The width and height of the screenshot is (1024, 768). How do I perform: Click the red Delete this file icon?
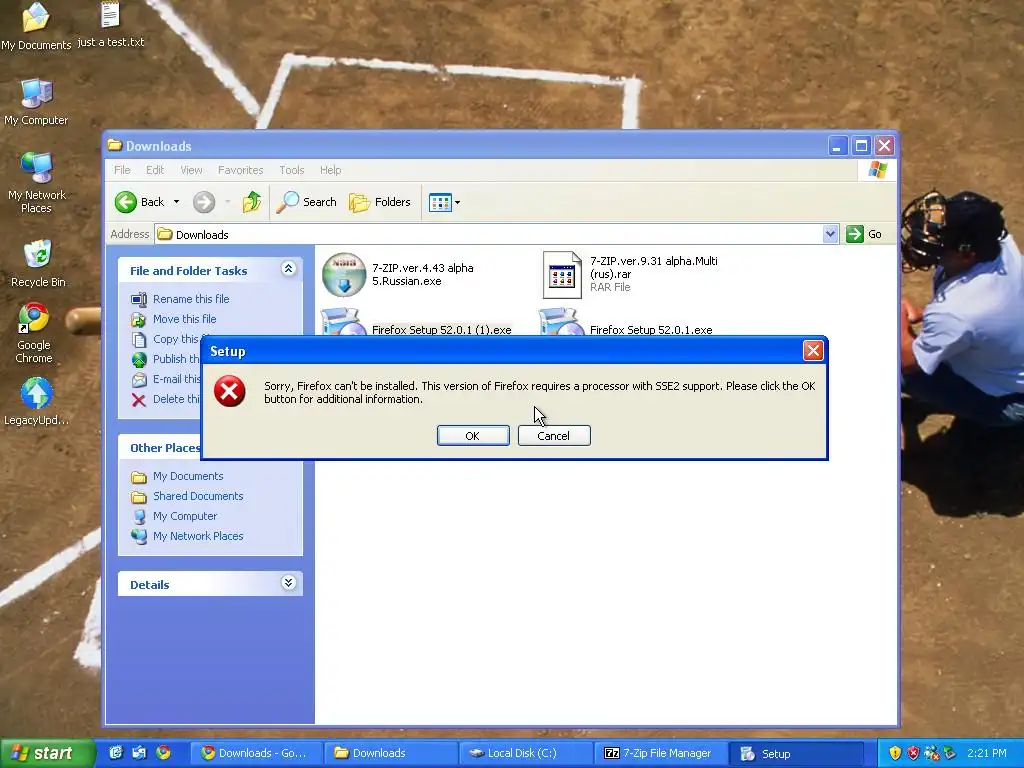point(138,400)
